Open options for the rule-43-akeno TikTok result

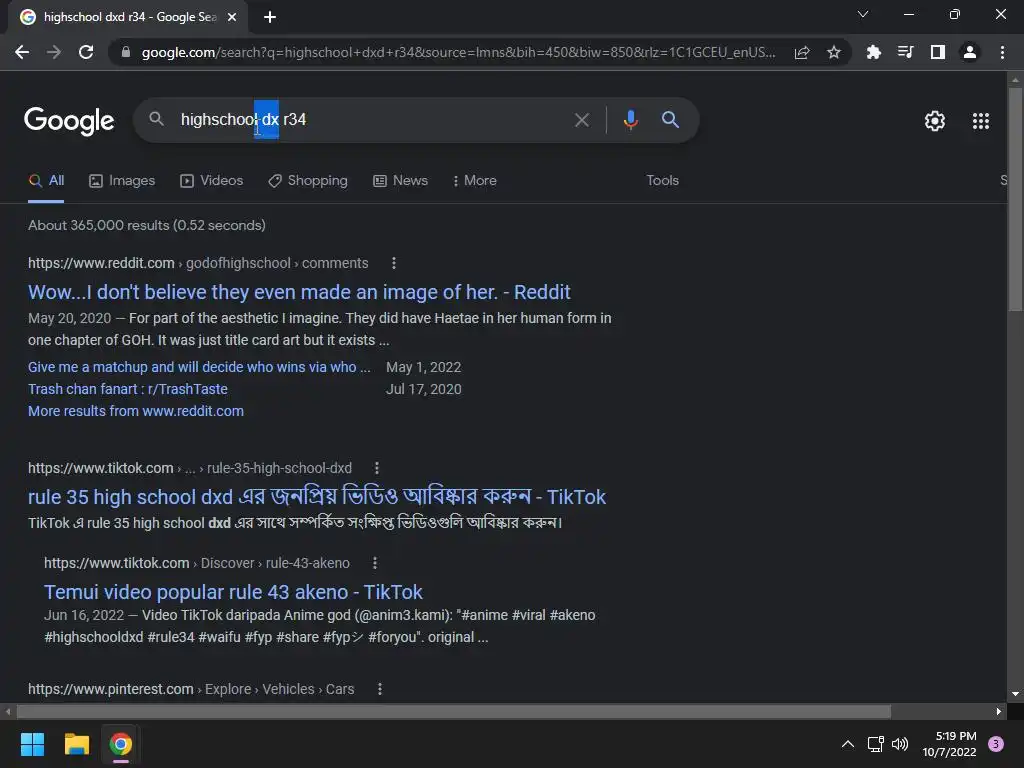pos(375,563)
